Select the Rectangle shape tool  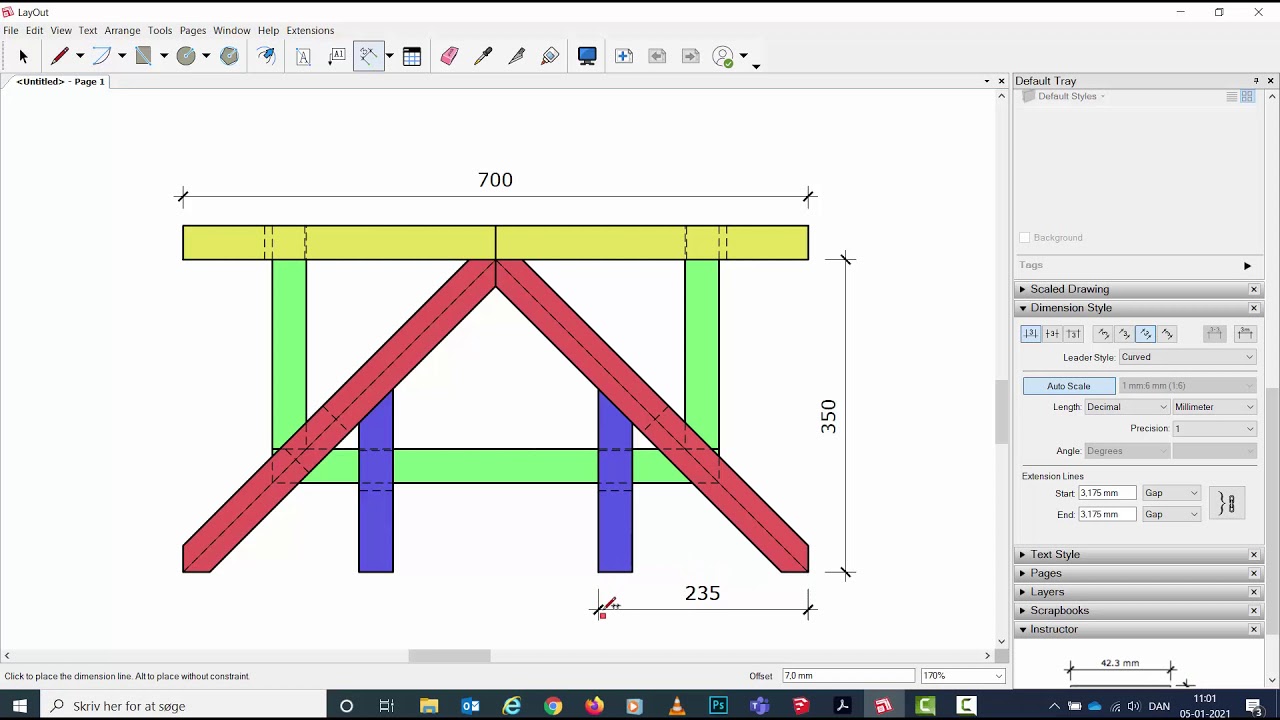pos(144,57)
